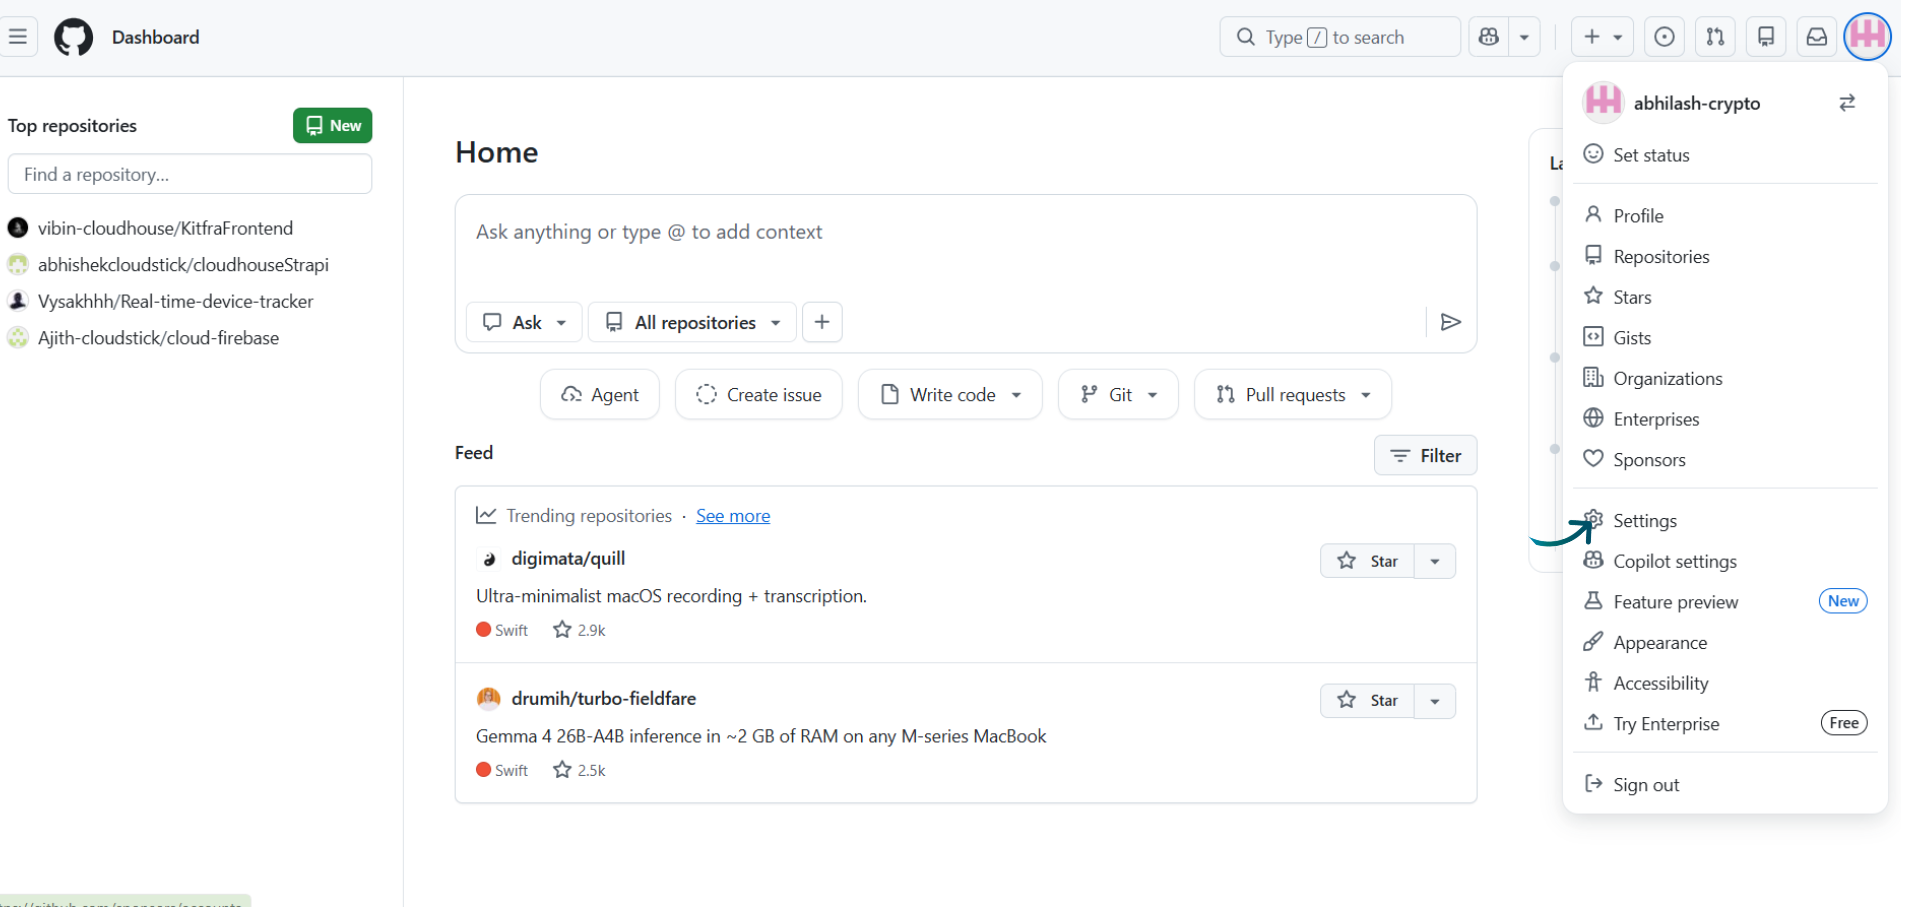Click the search bar
Viewport: 1905px width, 907px height.
point(1339,37)
